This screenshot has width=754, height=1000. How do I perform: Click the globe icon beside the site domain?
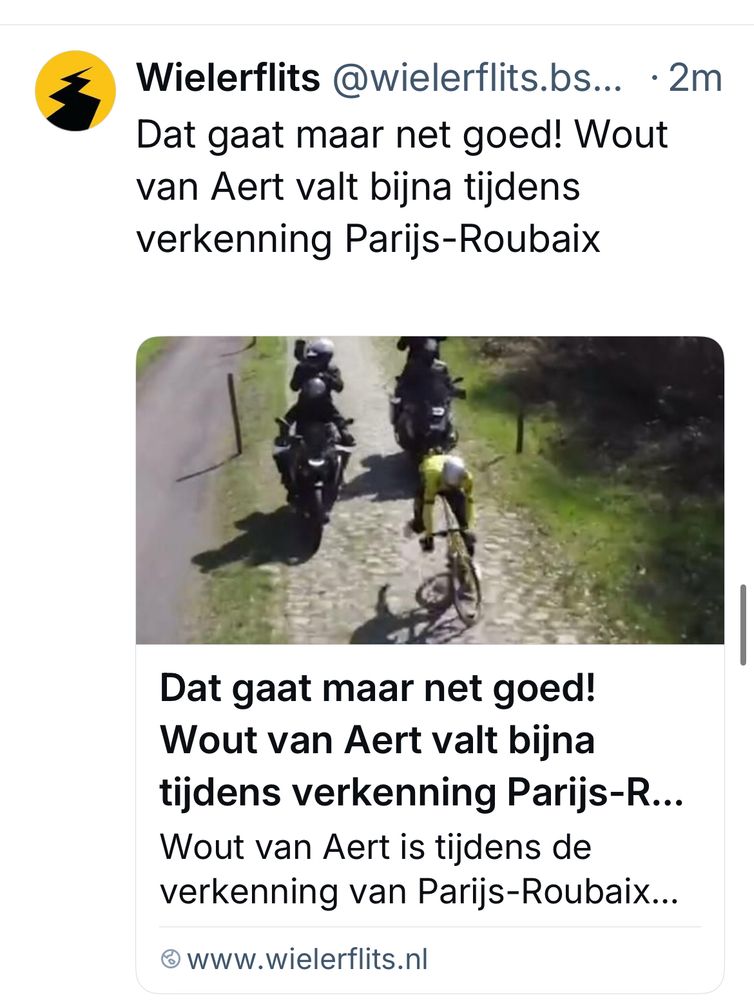coord(170,959)
